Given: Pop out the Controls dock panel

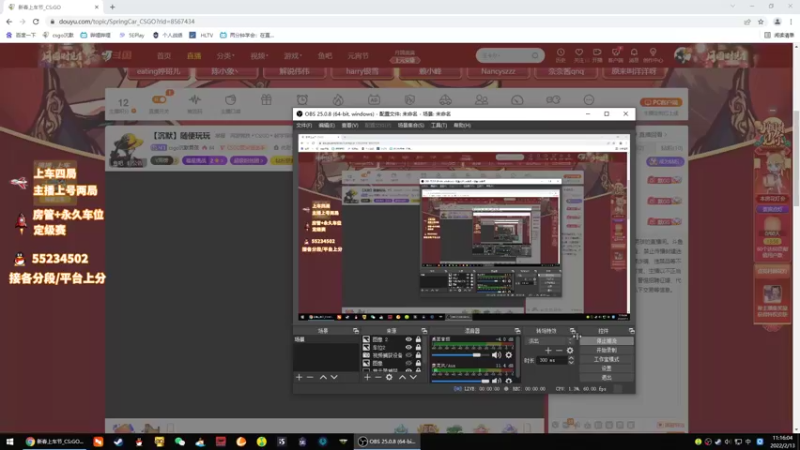Looking at the screenshot, I should click(632, 331).
